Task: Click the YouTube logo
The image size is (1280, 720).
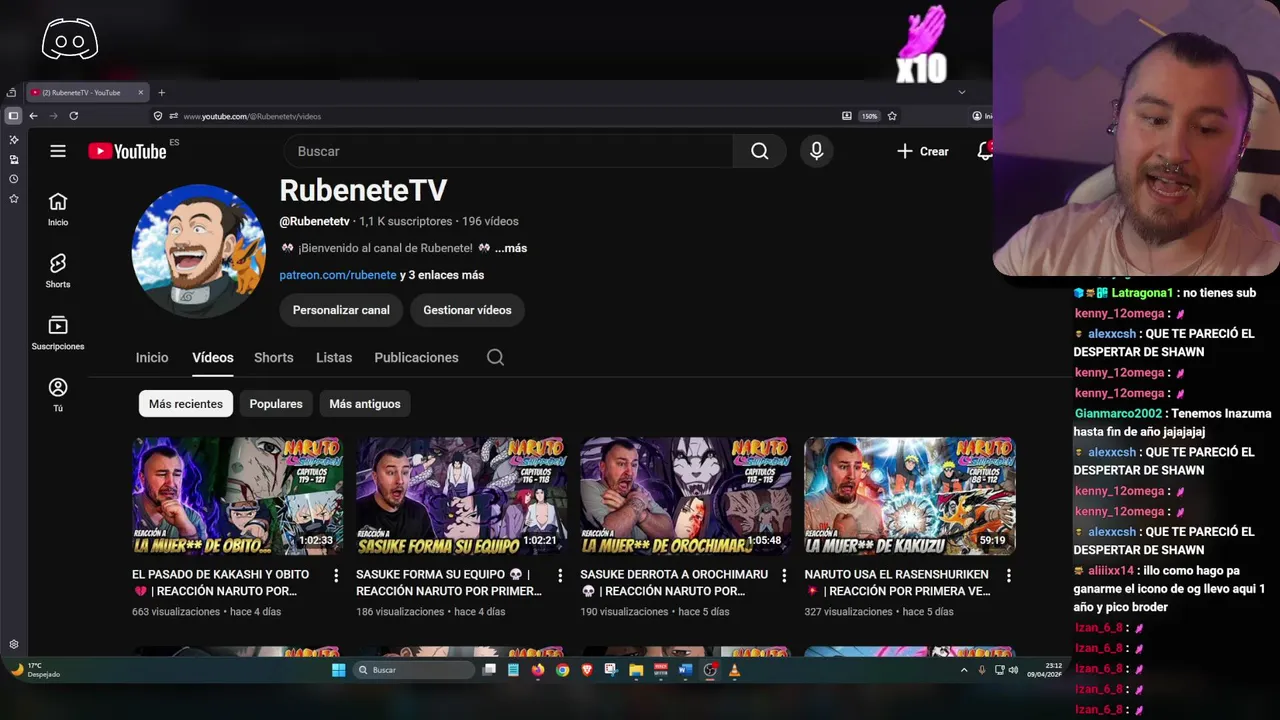Action: pyautogui.click(x=127, y=151)
